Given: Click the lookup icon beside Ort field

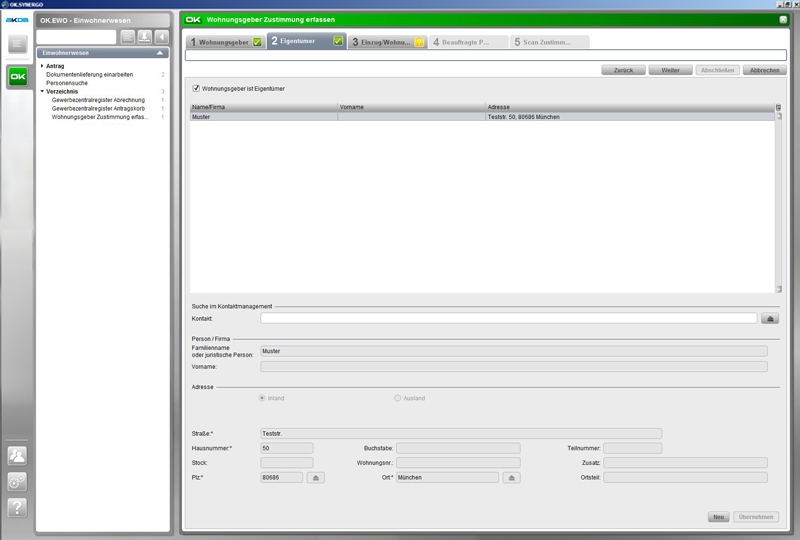Looking at the screenshot, I should [x=512, y=478].
